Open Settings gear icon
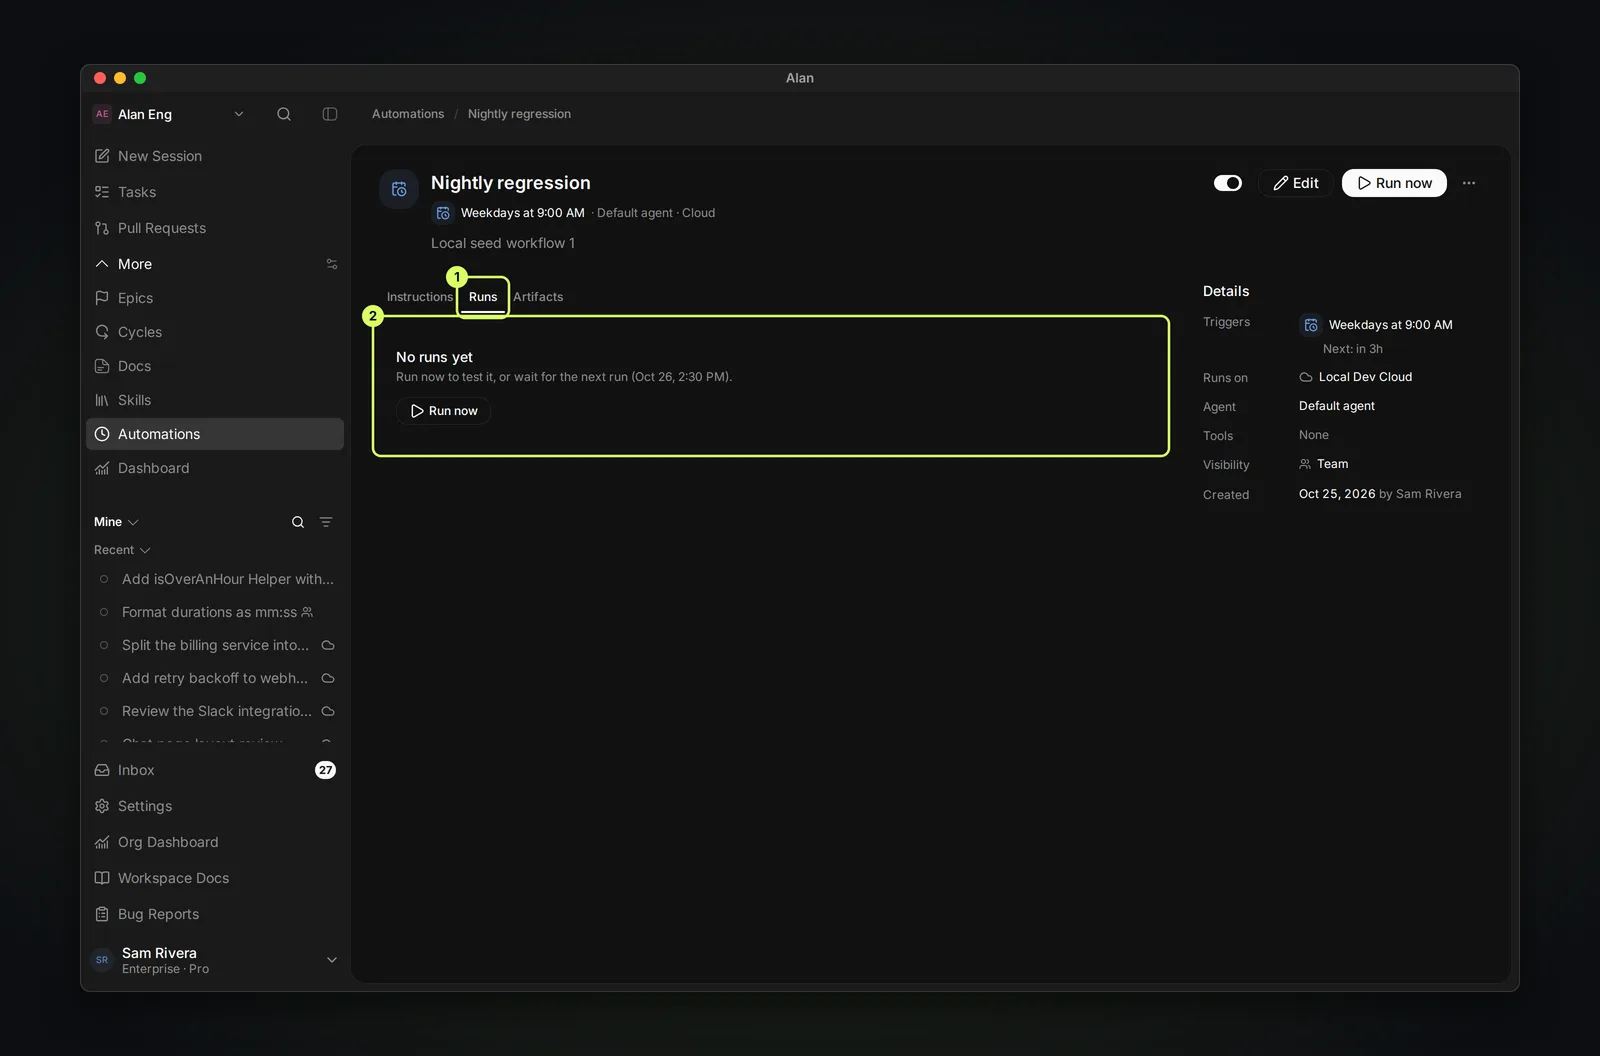The height and width of the screenshot is (1056, 1600). pyautogui.click(x=102, y=806)
